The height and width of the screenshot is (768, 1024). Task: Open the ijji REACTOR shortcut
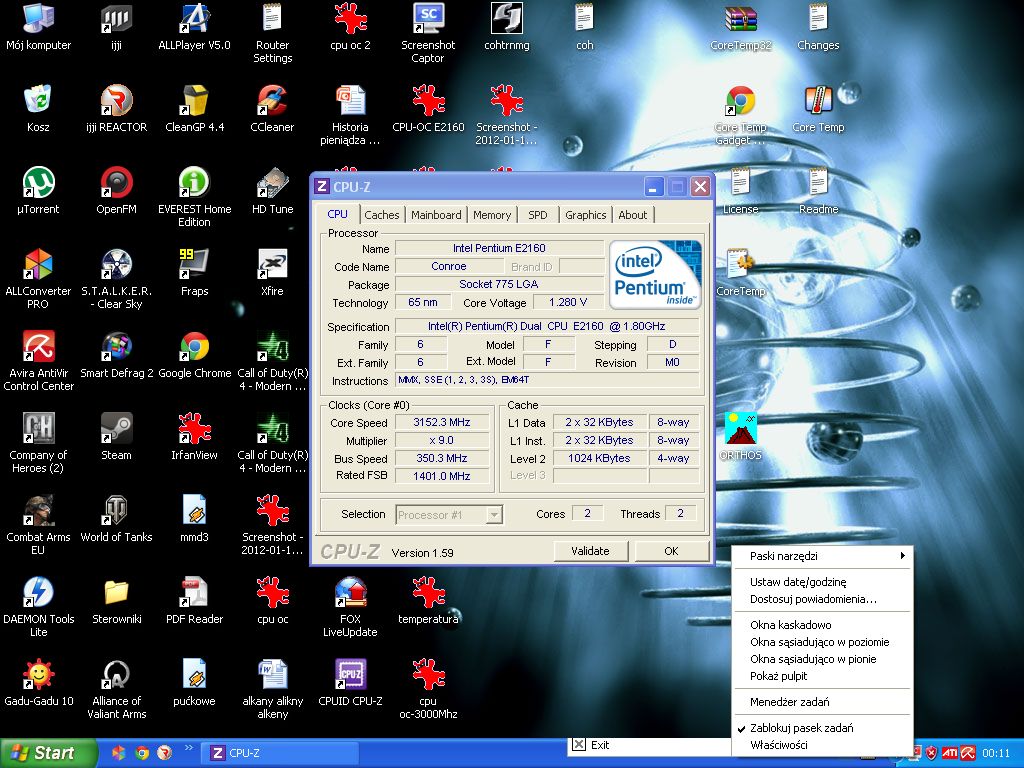coord(116,110)
